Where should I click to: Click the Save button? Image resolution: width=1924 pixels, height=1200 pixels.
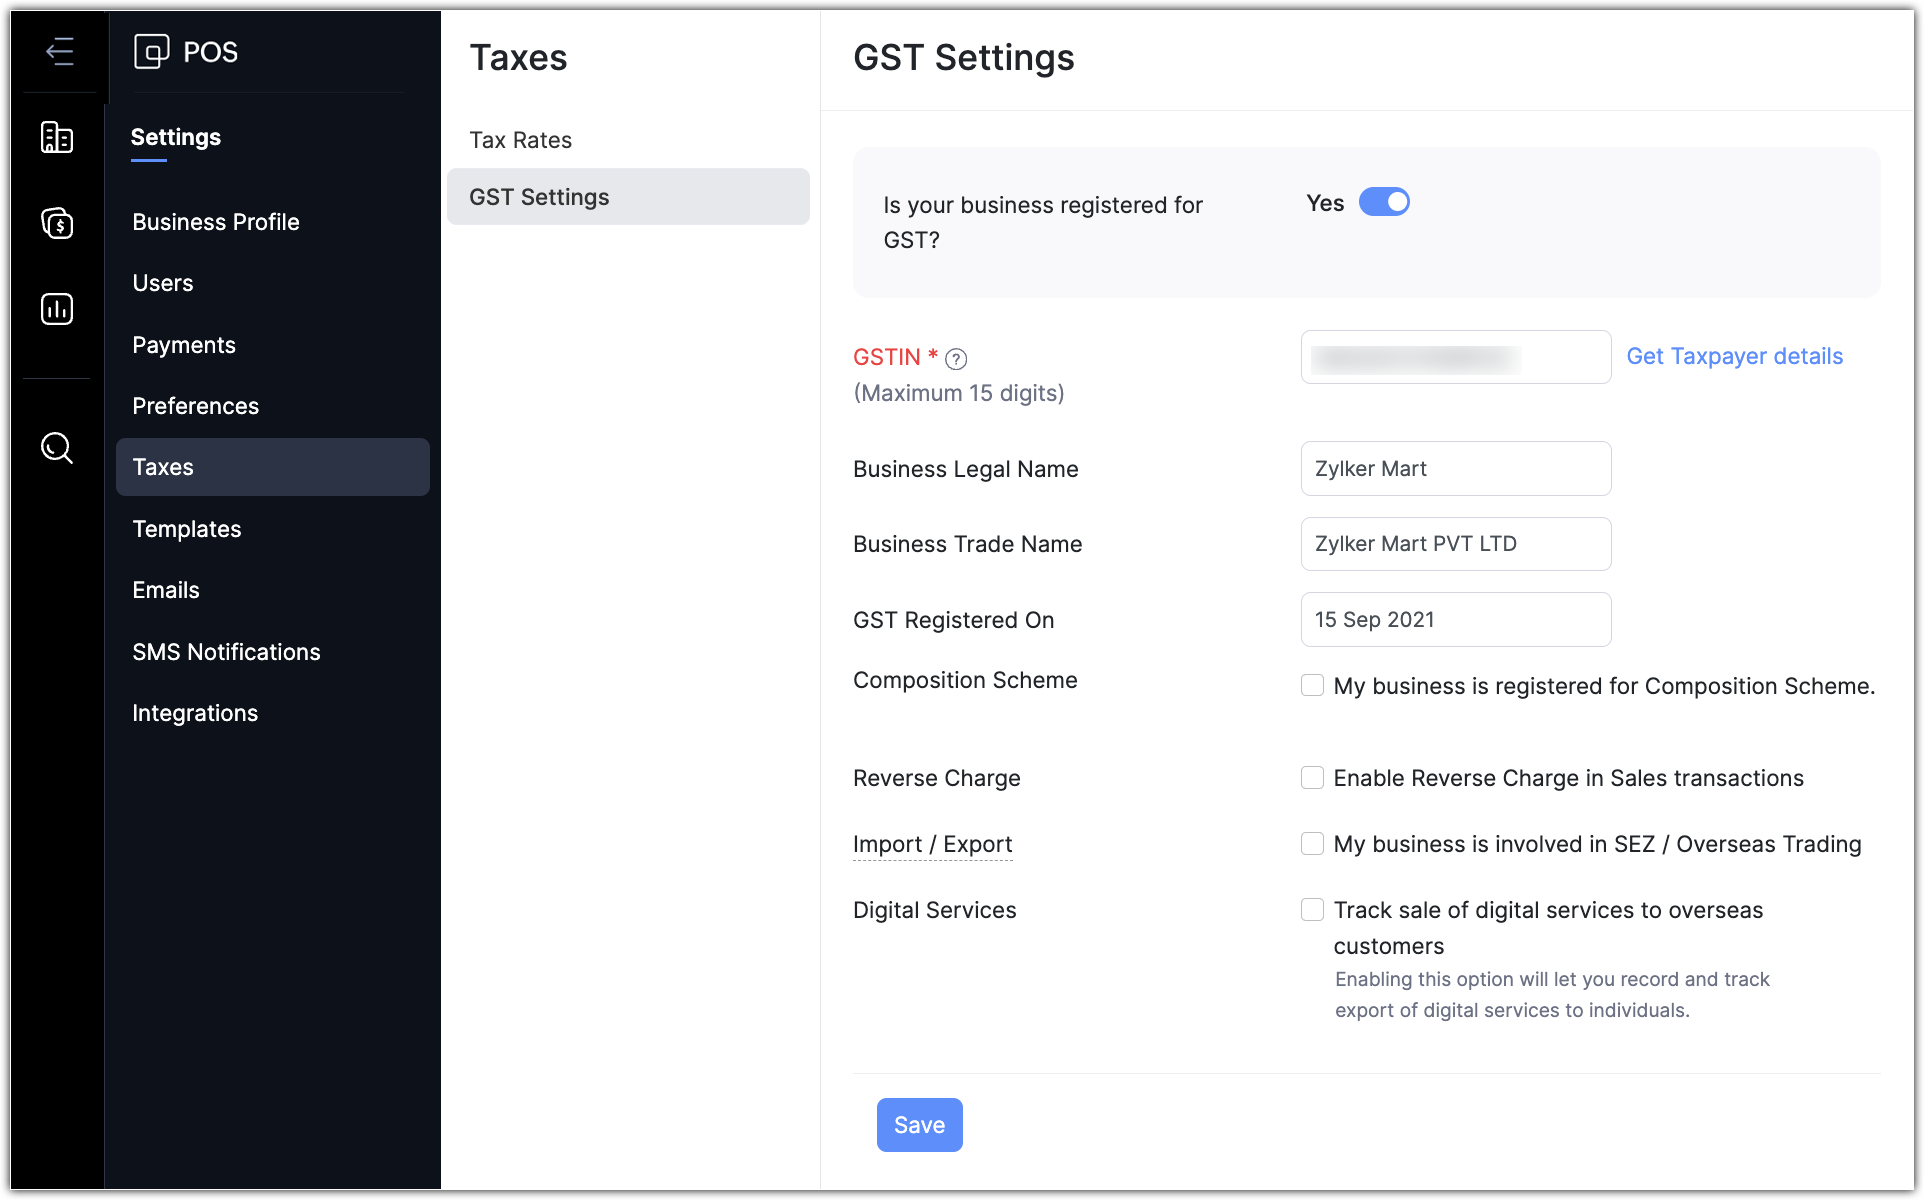pyautogui.click(x=919, y=1125)
